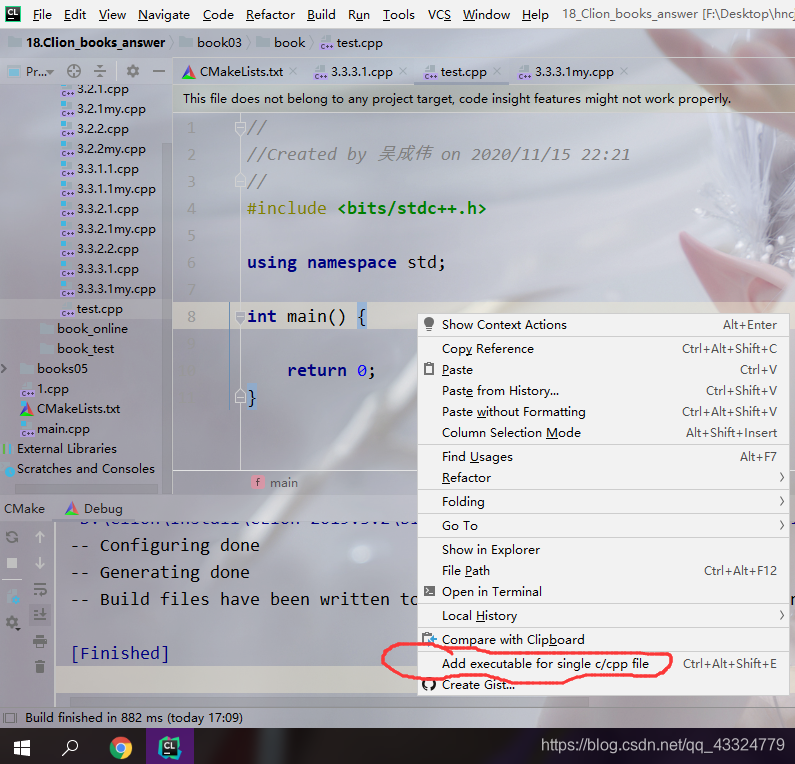The image size is (795, 764).
Task: Open Windows Start menu
Action: coord(22,747)
